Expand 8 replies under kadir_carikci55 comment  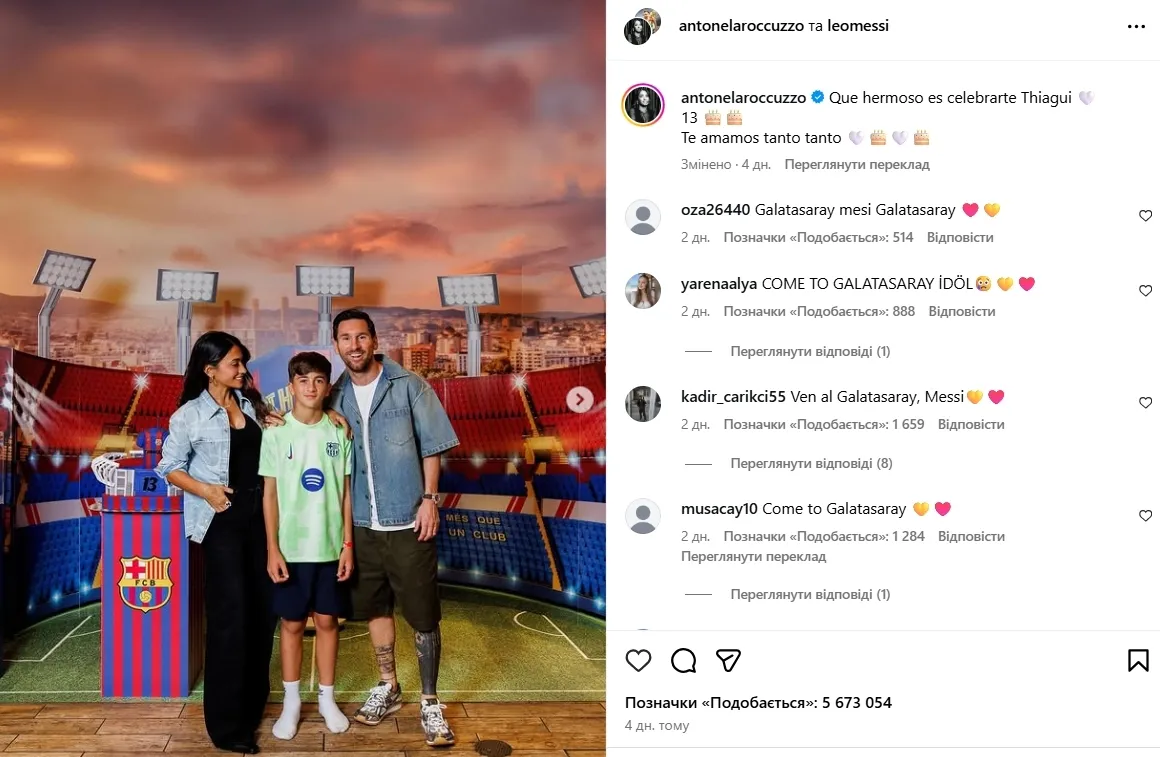(x=811, y=463)
